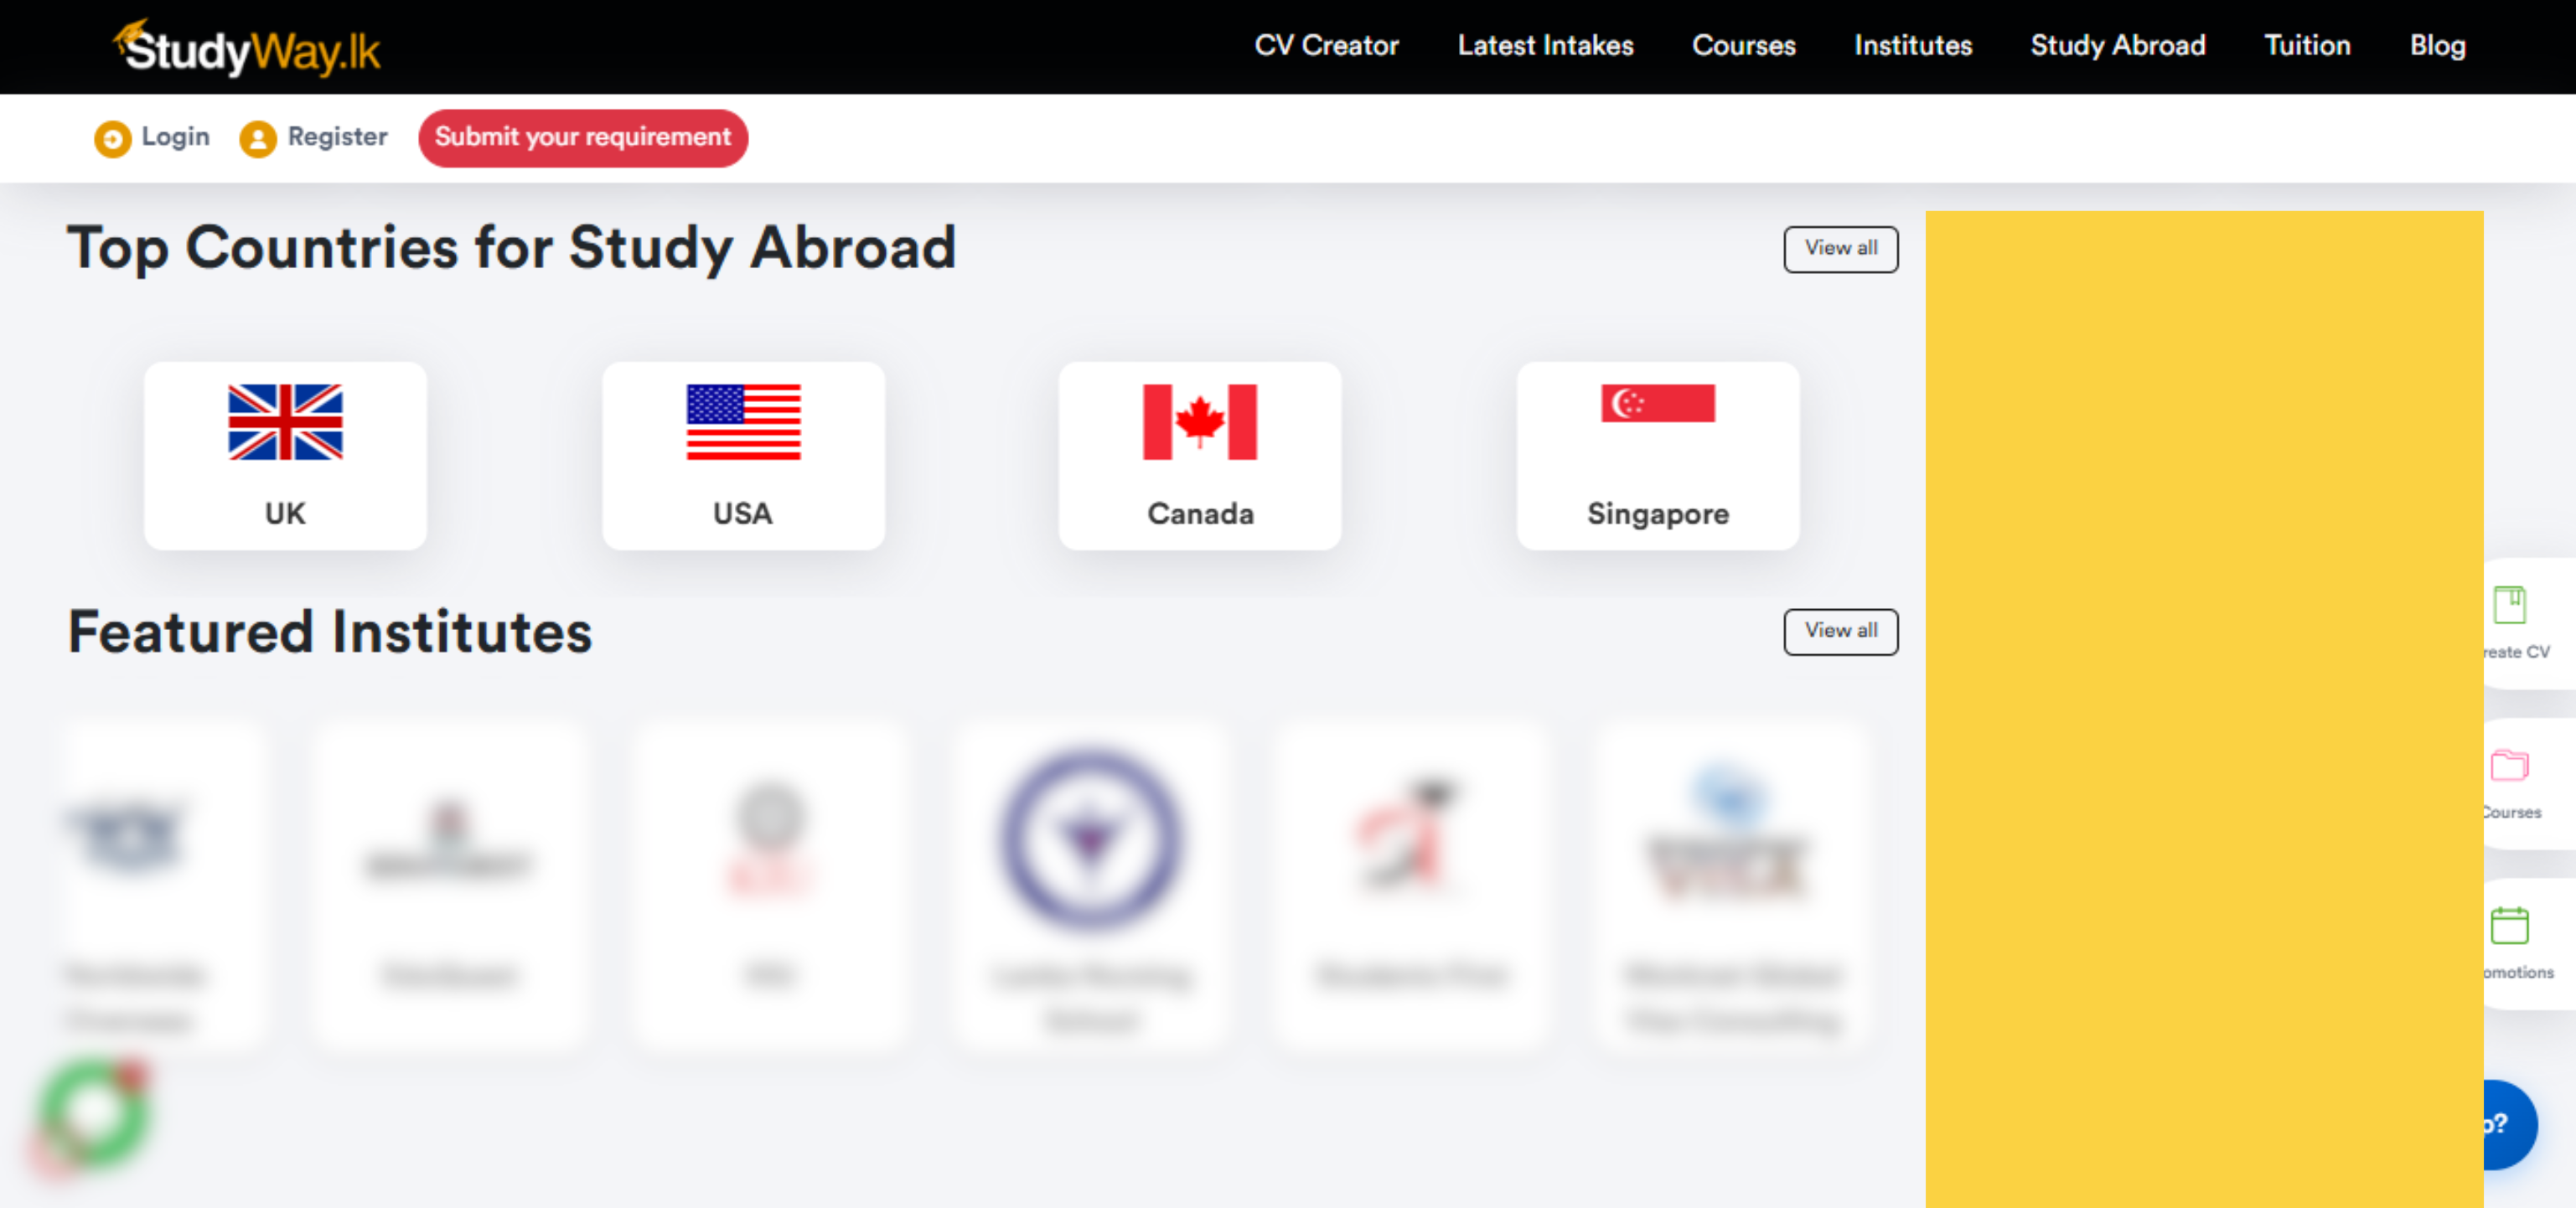Image resolution: width=2576 pixels, height=1208 pixels.
Task: Open the CV Creator menu item
Action: point(1326,46)
